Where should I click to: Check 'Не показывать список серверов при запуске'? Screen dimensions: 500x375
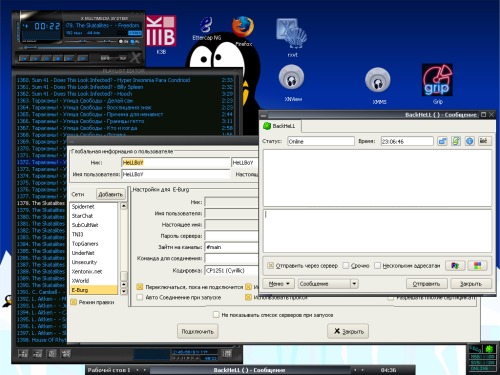click(x=216, y=315)
